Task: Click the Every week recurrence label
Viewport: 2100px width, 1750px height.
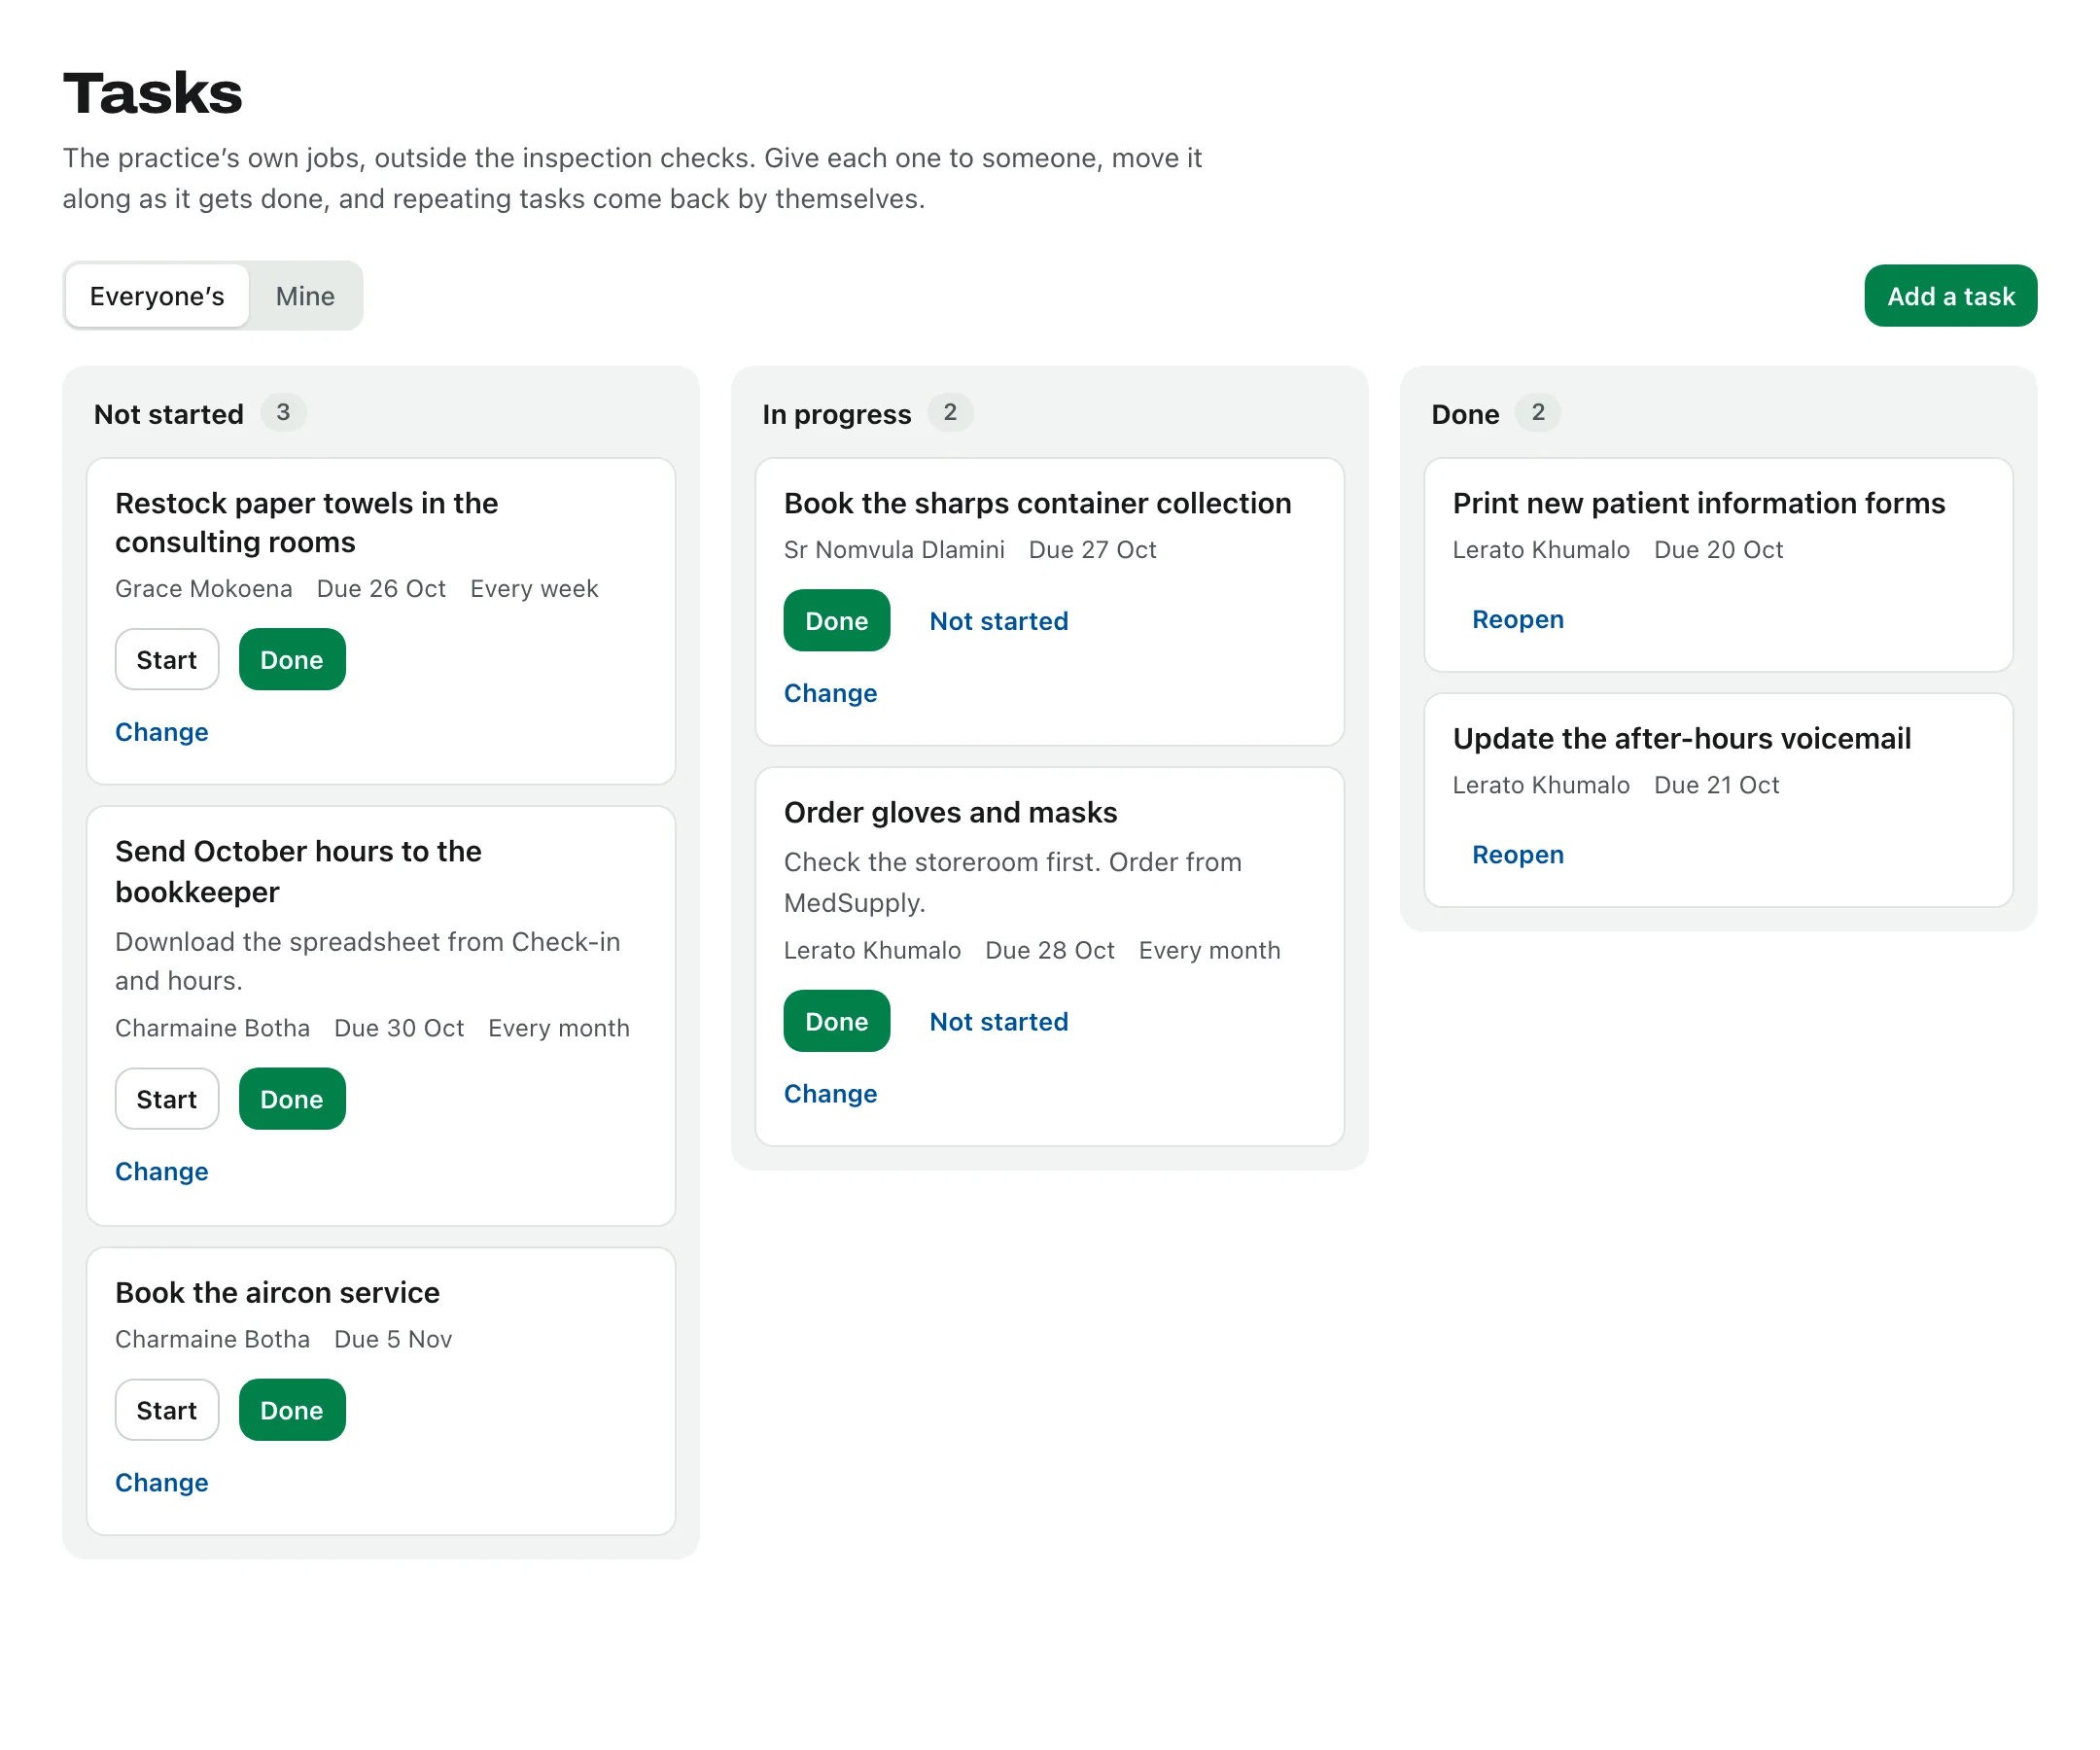Action: point(534,588)
